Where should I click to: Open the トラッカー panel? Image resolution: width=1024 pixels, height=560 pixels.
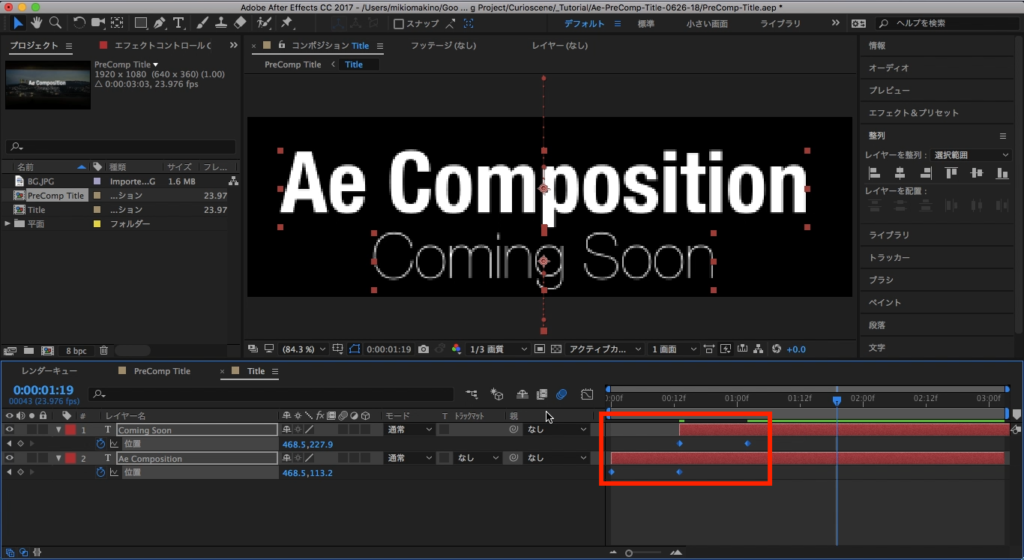(889, 257)
